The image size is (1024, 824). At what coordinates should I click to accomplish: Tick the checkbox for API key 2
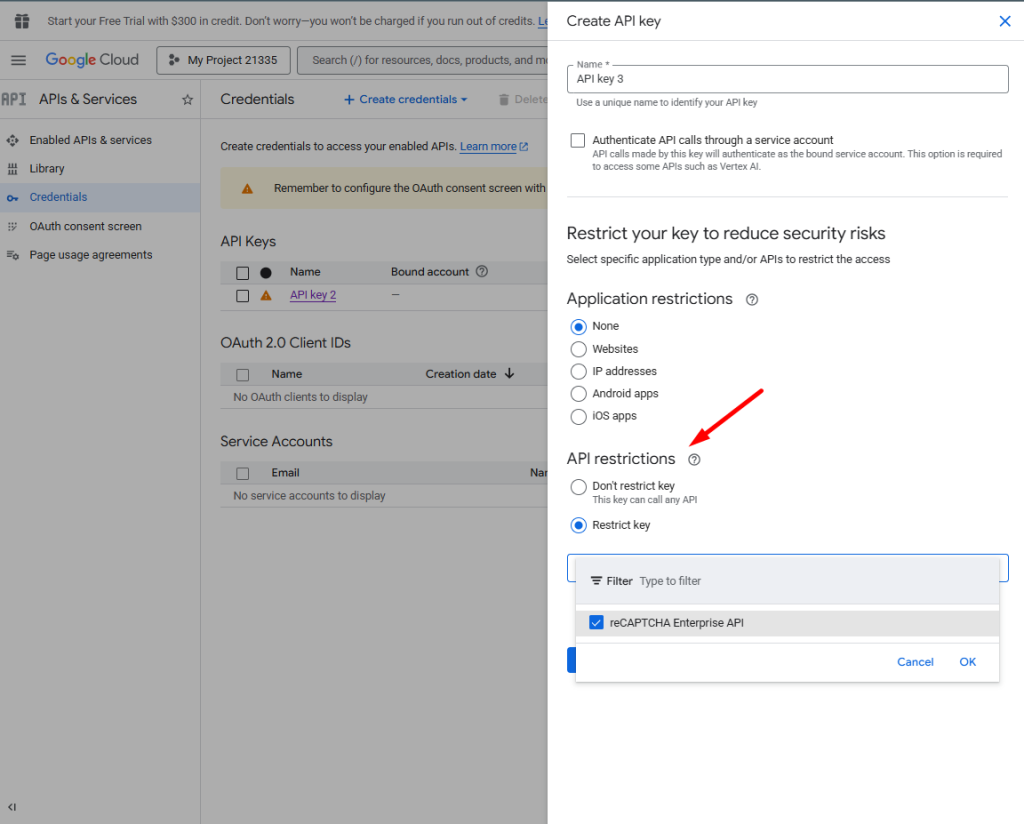tap(242, 296)
